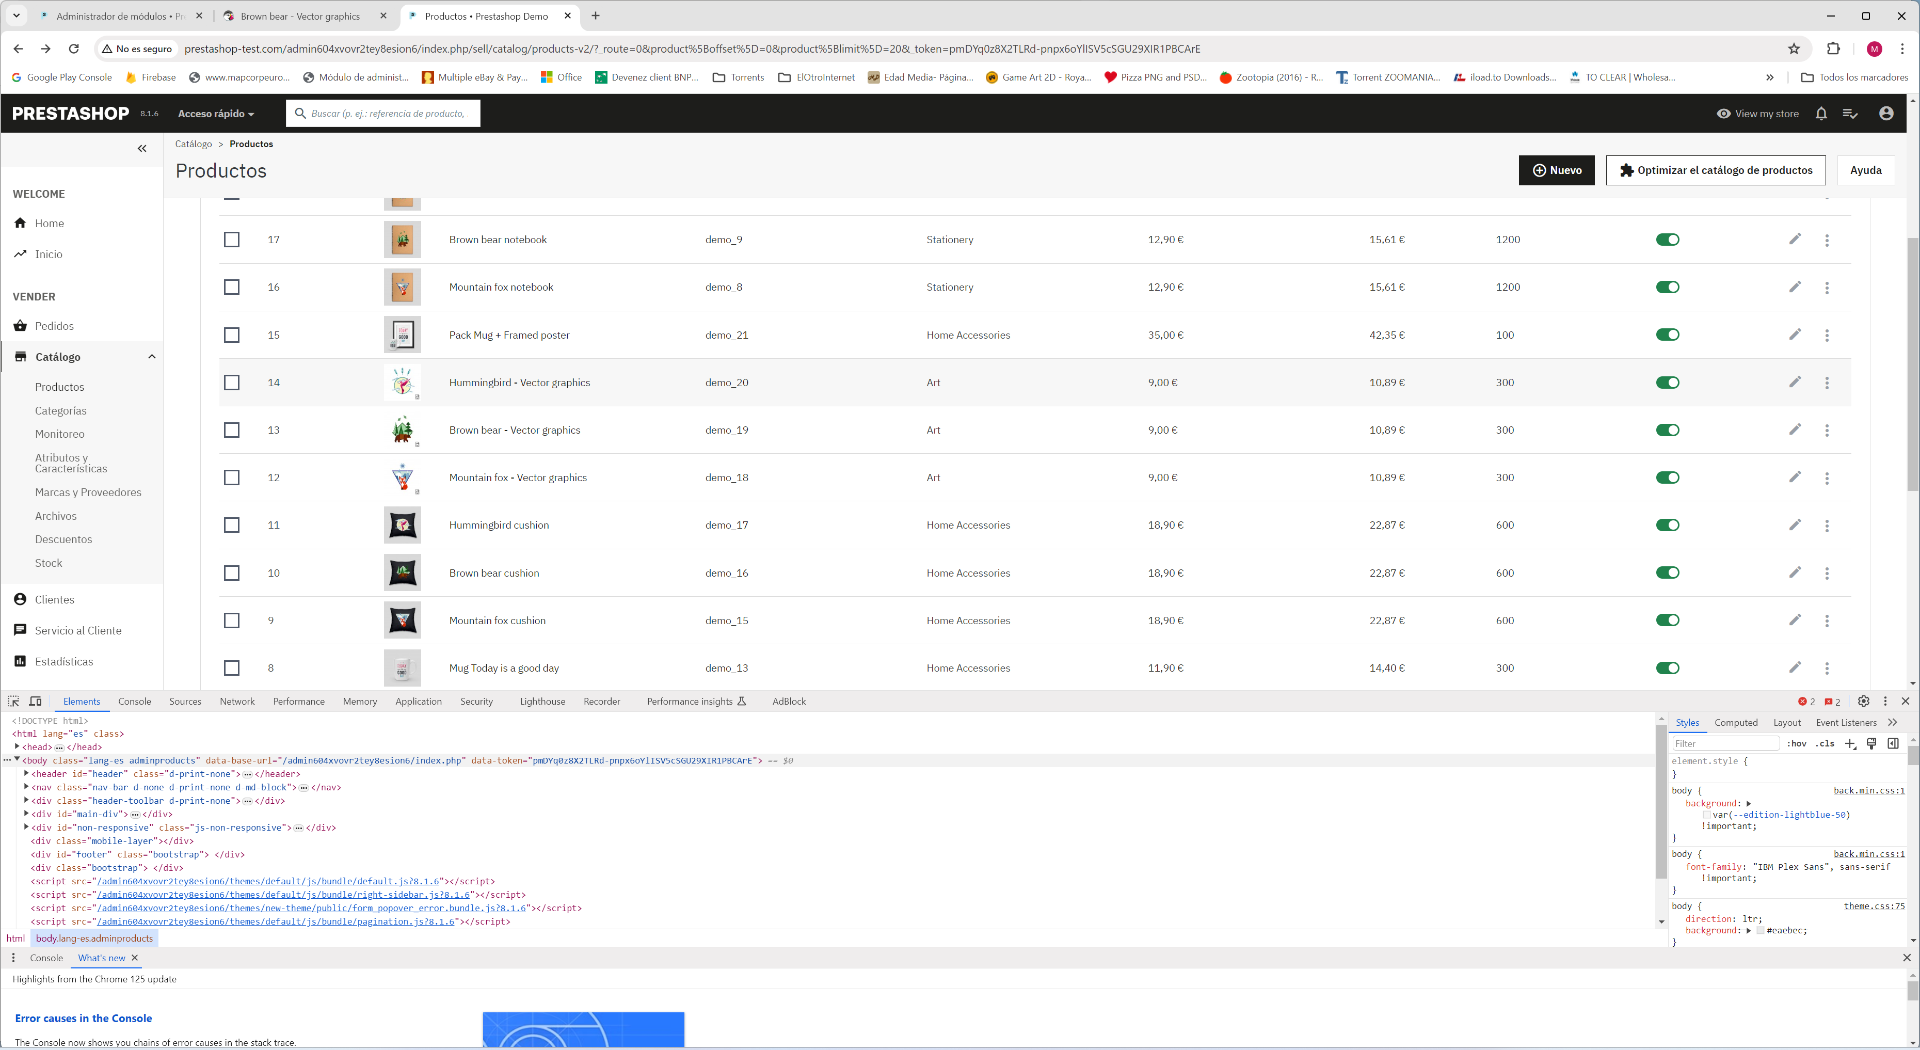Tick checkbox for product 11 Hummingbird cushion
This screenshot has height=1050, width=1920.
pos(232,525)
